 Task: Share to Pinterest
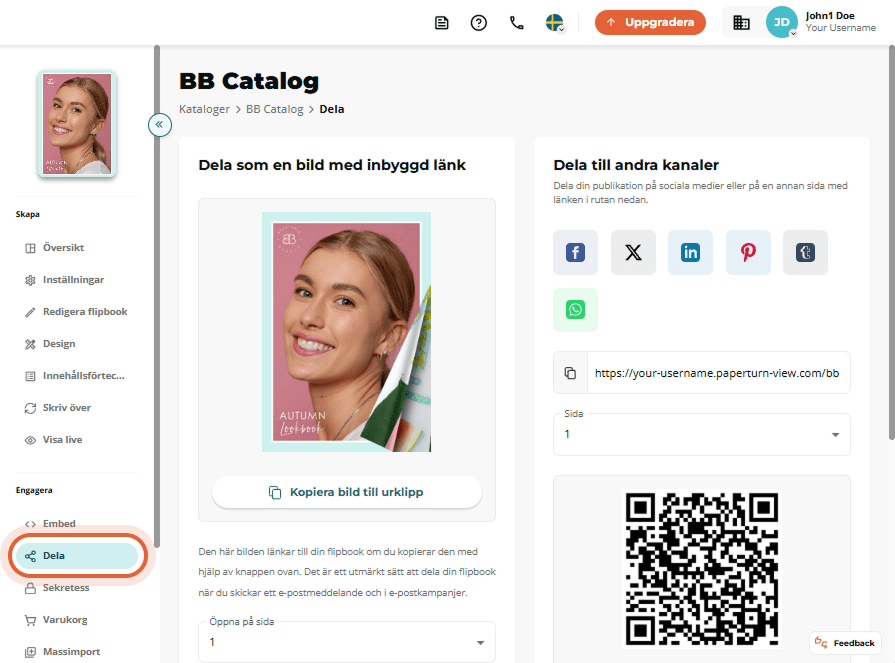[x=748, y=252]
